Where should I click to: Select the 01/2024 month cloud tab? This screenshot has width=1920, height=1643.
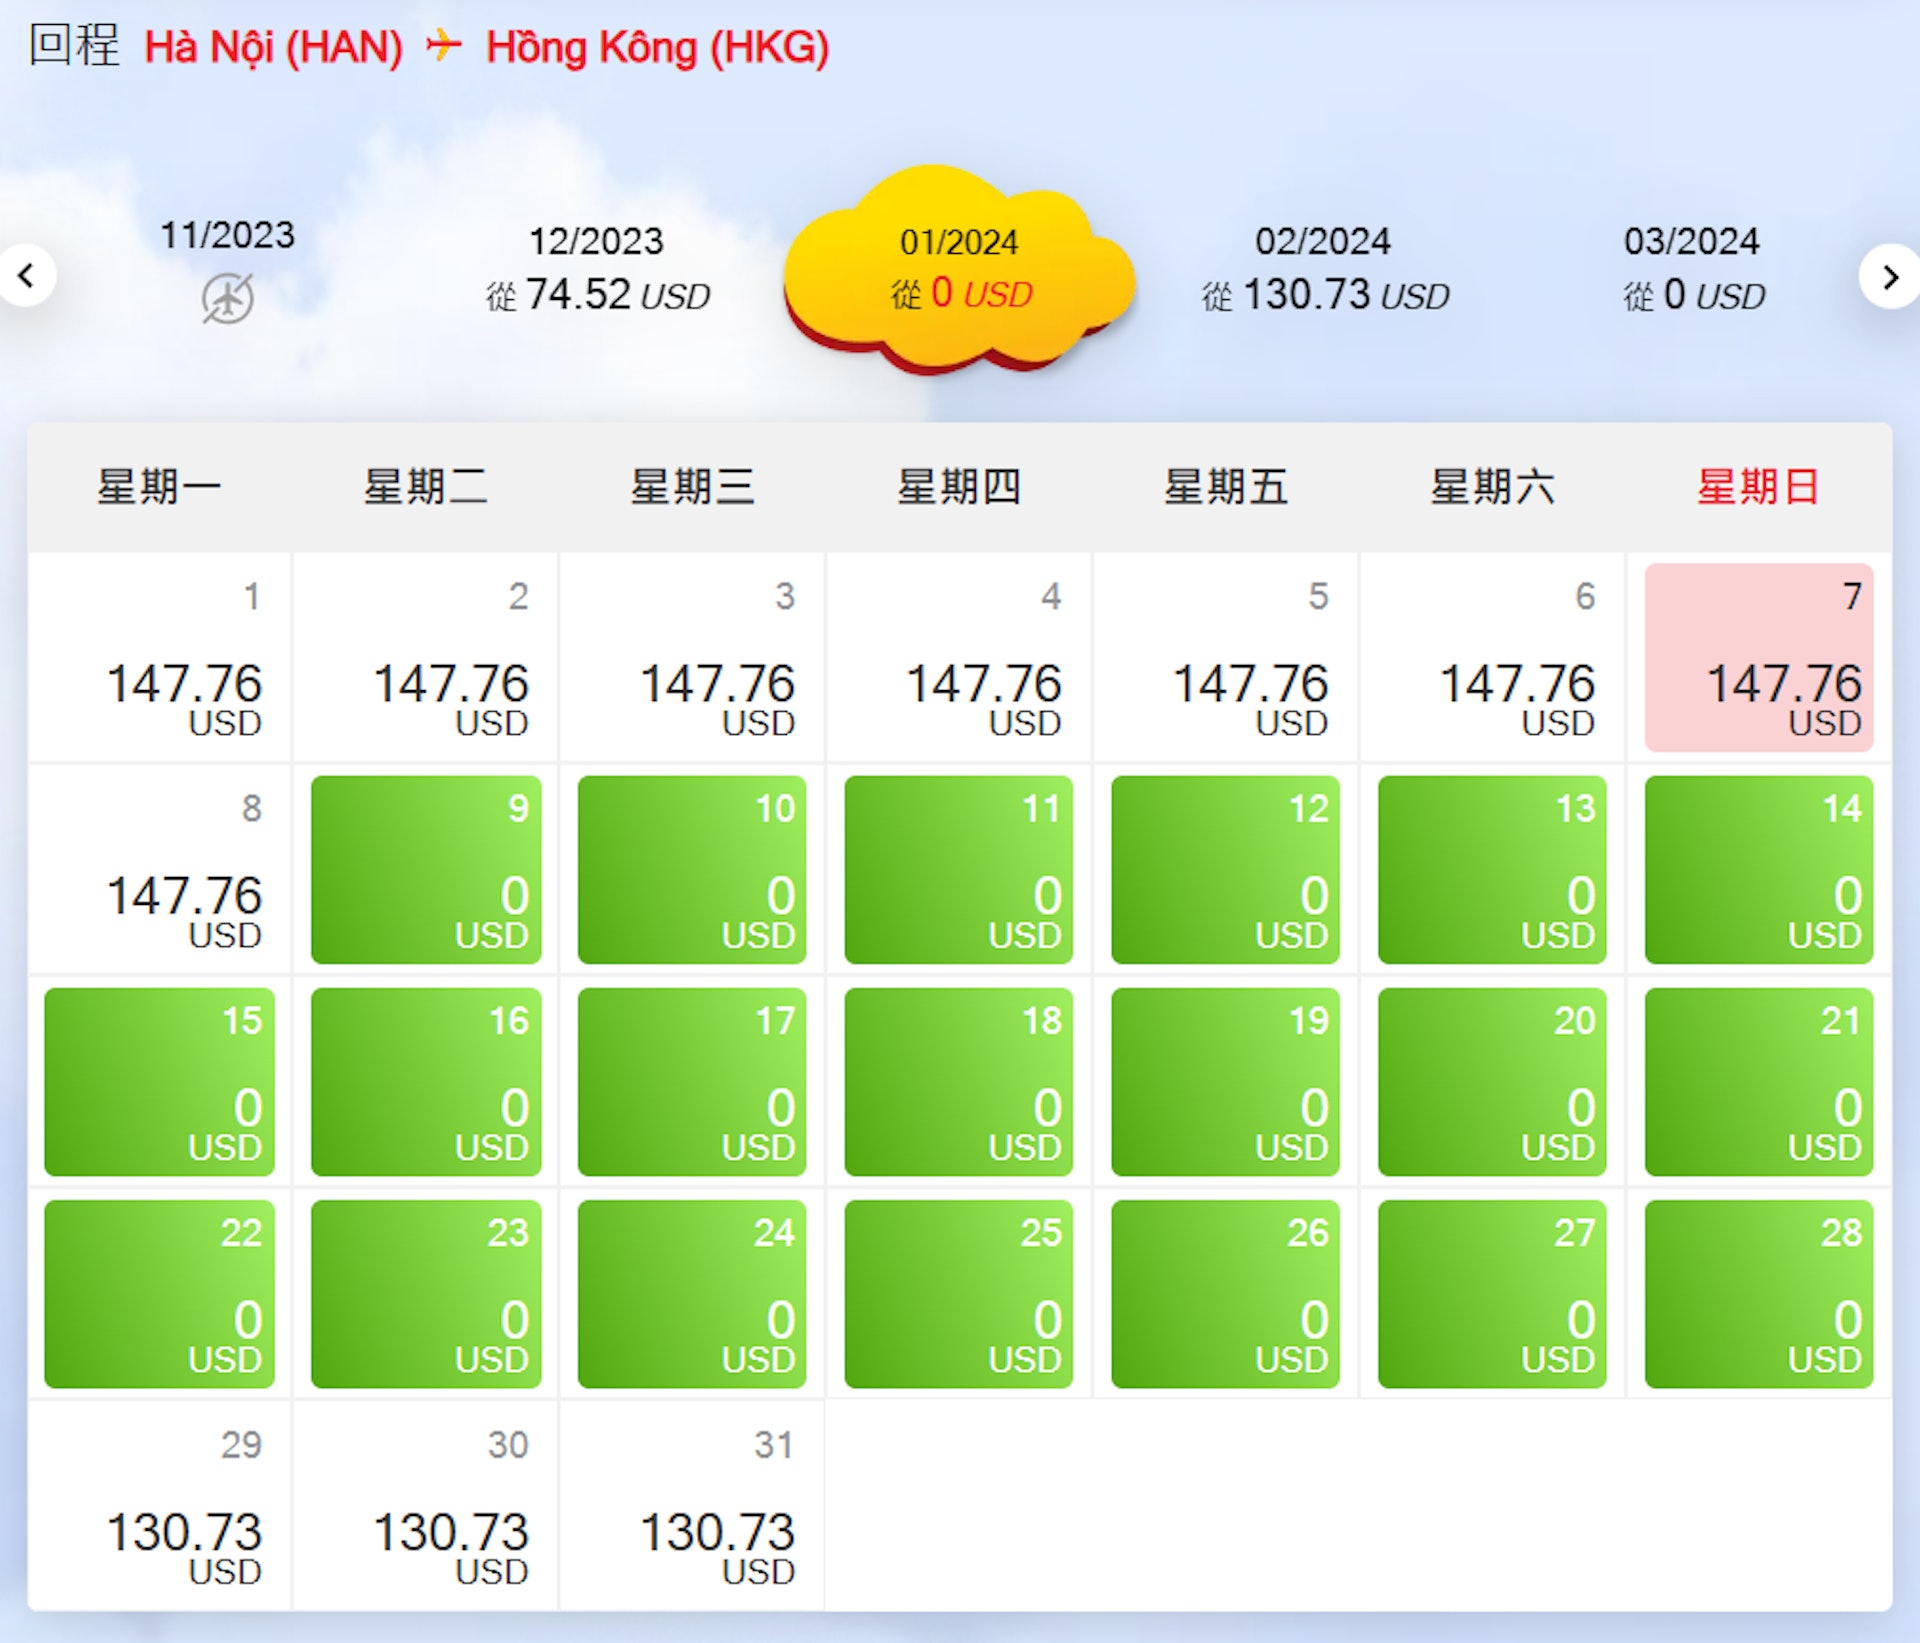(x=960, y=268)
